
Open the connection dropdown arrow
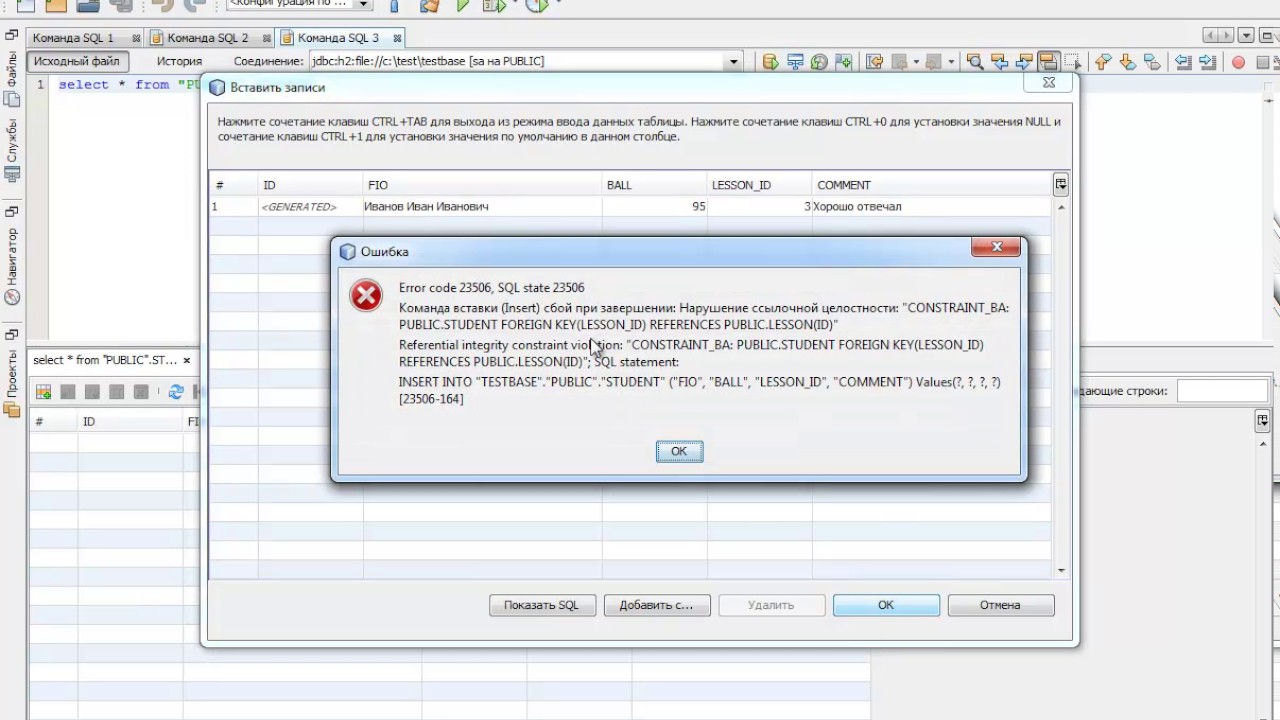[733, 62]
